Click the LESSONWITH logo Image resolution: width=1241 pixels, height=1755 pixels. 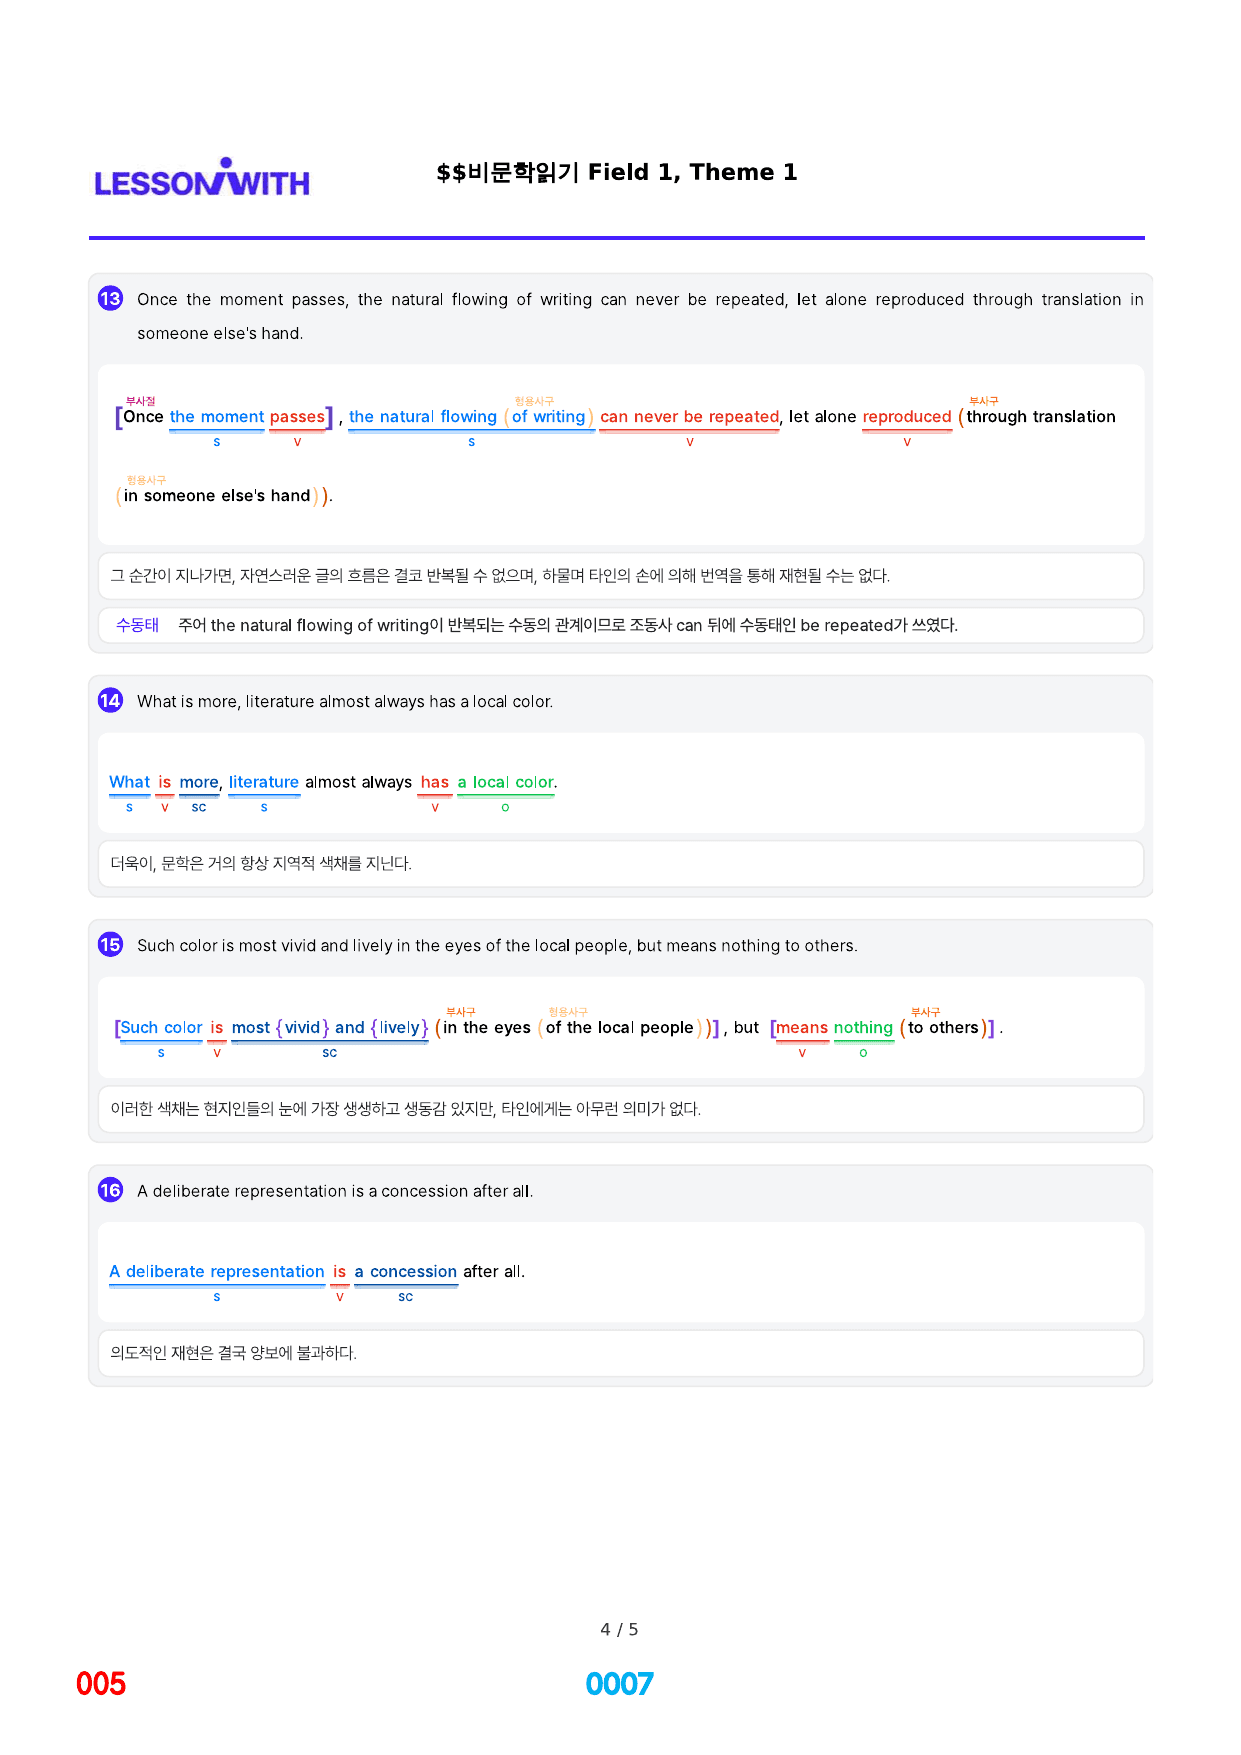[x=202, y=177]
